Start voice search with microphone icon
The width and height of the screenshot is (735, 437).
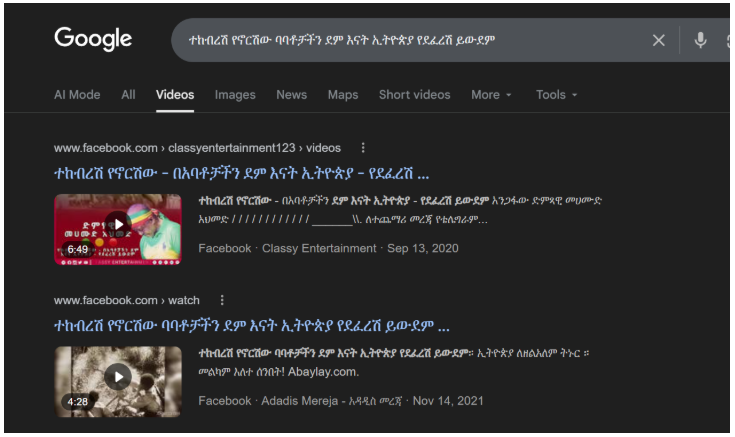click(701, 40)
